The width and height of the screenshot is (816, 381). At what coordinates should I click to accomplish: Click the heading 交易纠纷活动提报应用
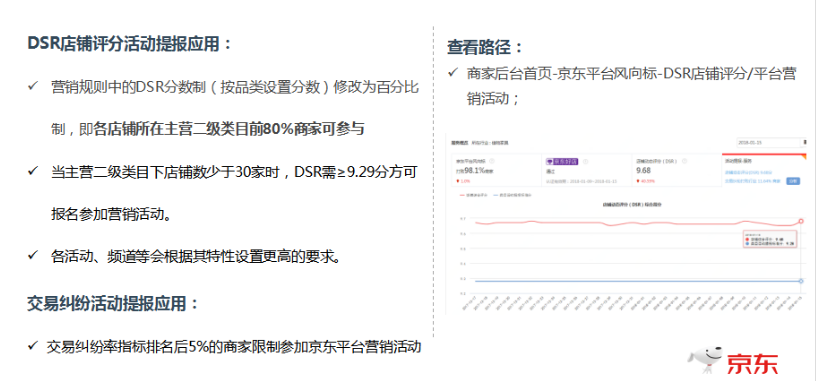[x=113, y=304]
